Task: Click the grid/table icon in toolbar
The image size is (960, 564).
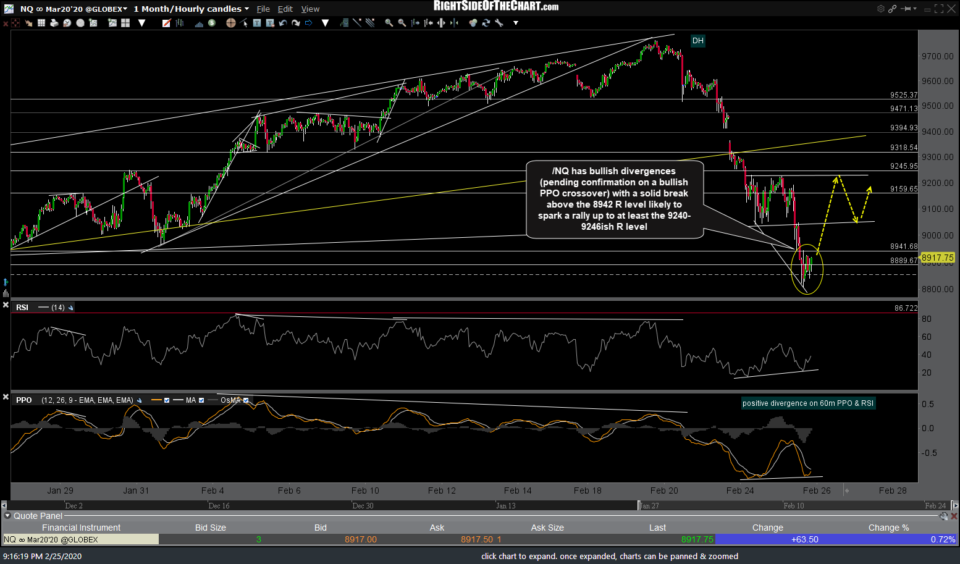Action: [x=41, y=23]
